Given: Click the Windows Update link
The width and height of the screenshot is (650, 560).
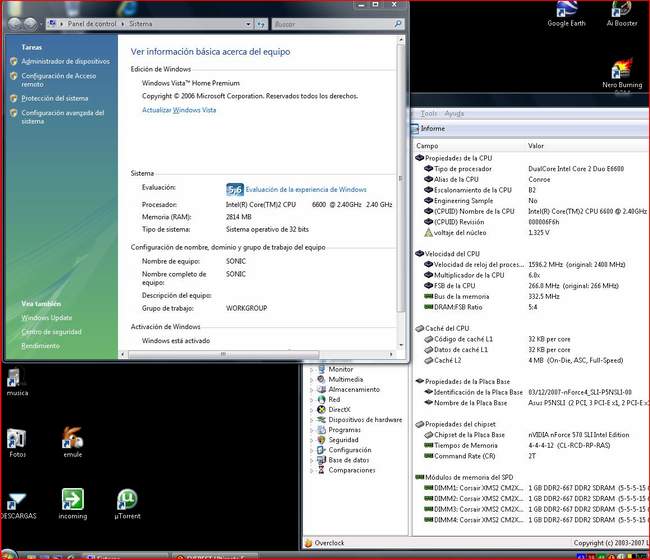Looking at the screenshot, I should pos(47,318).
